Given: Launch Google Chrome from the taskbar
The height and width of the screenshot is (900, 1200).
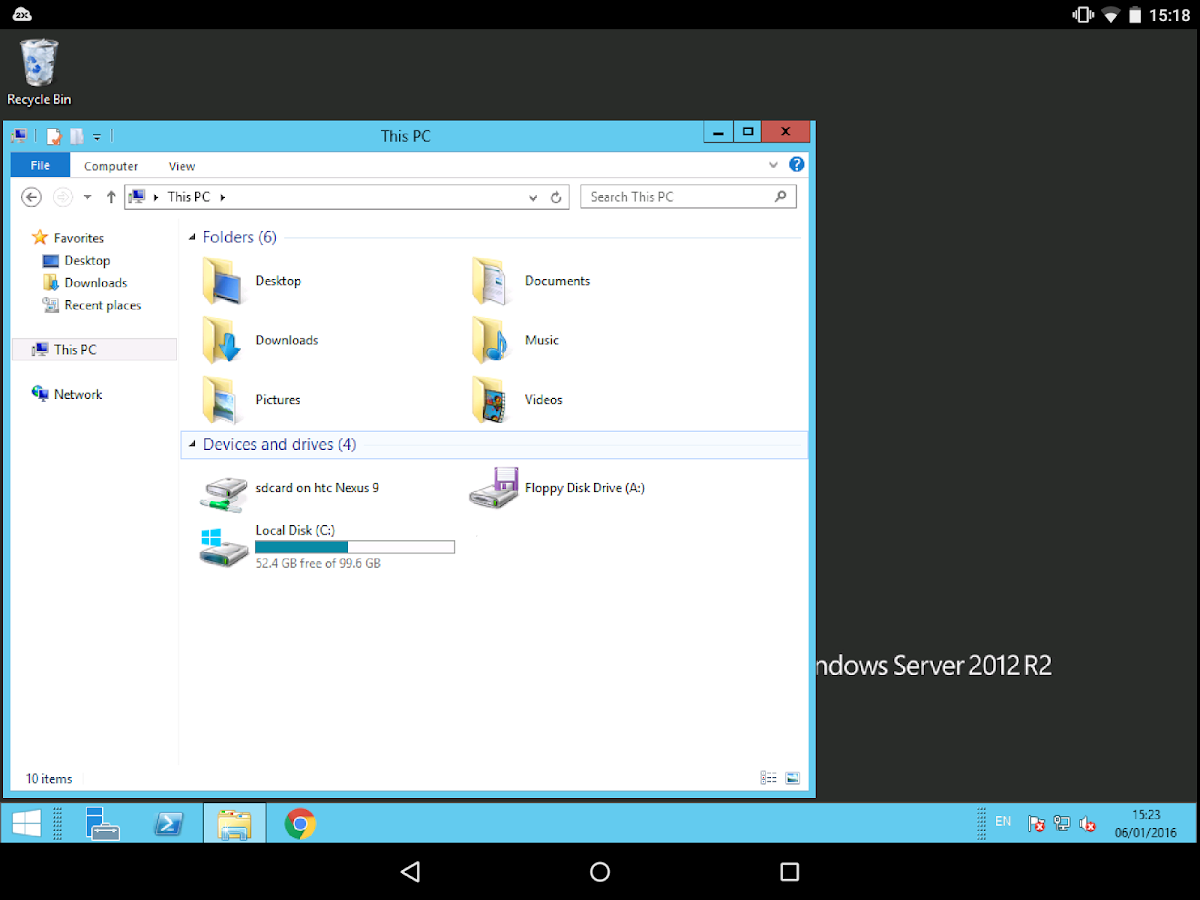Looking at the screenshot, I should click(300, 823).
